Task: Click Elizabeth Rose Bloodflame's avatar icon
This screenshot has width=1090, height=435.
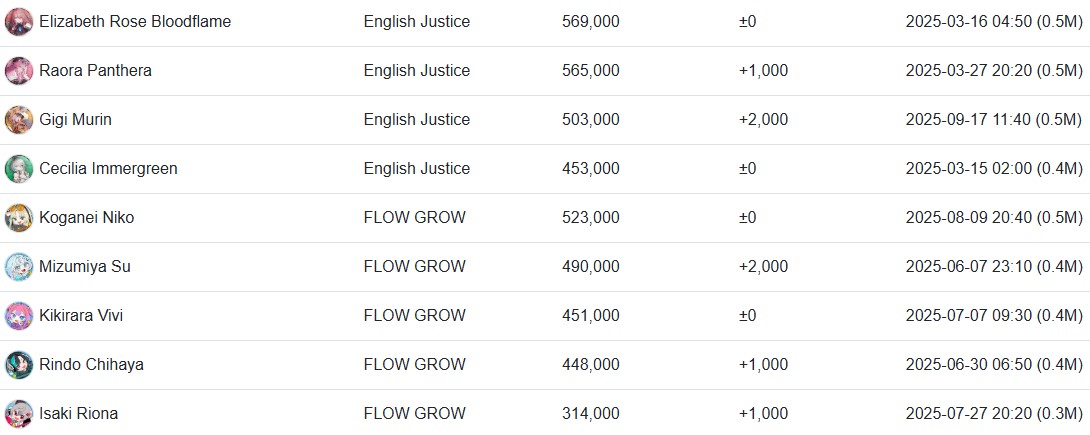Action: pyautogui.click(x=19, y=22)
